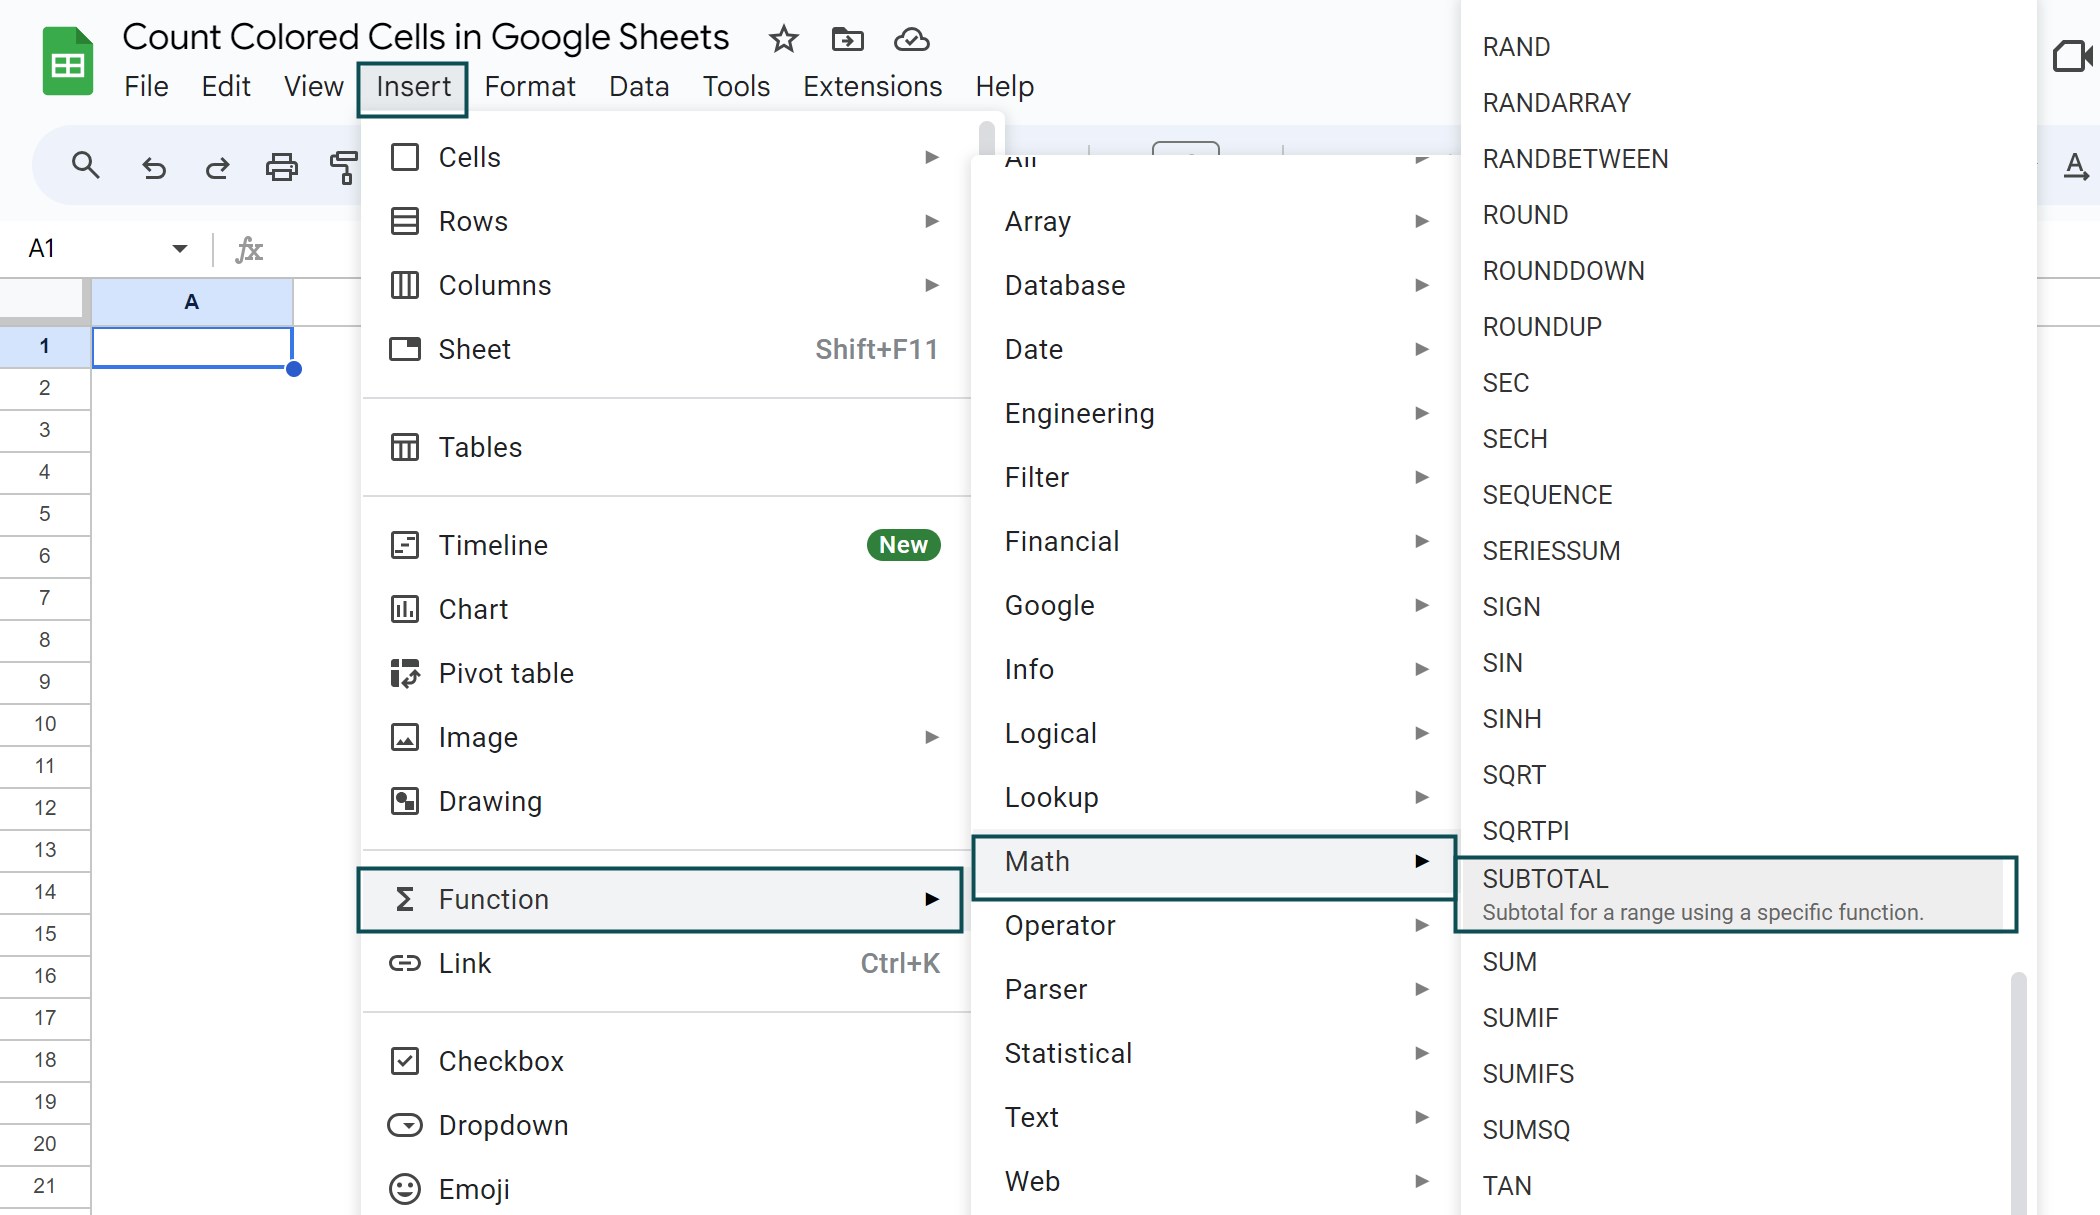Insert Tables from the menu

coord(665,447)
